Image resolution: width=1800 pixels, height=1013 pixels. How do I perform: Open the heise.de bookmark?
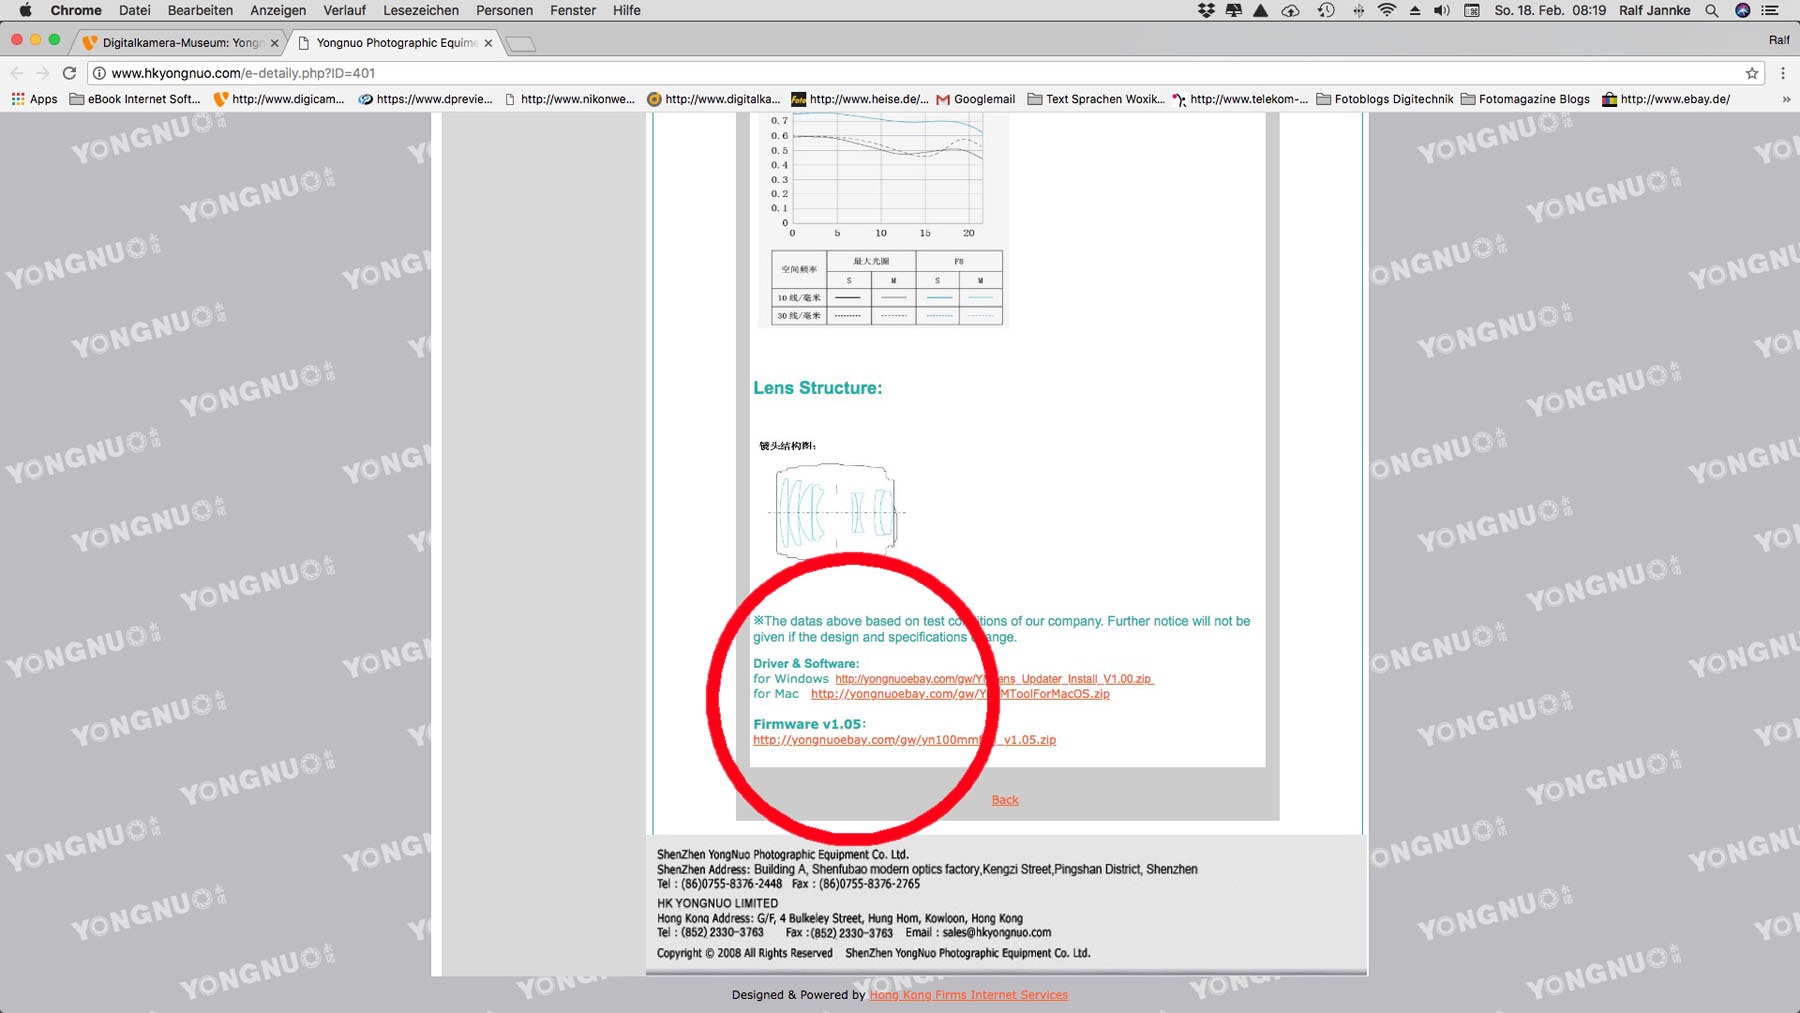(860, 99)
